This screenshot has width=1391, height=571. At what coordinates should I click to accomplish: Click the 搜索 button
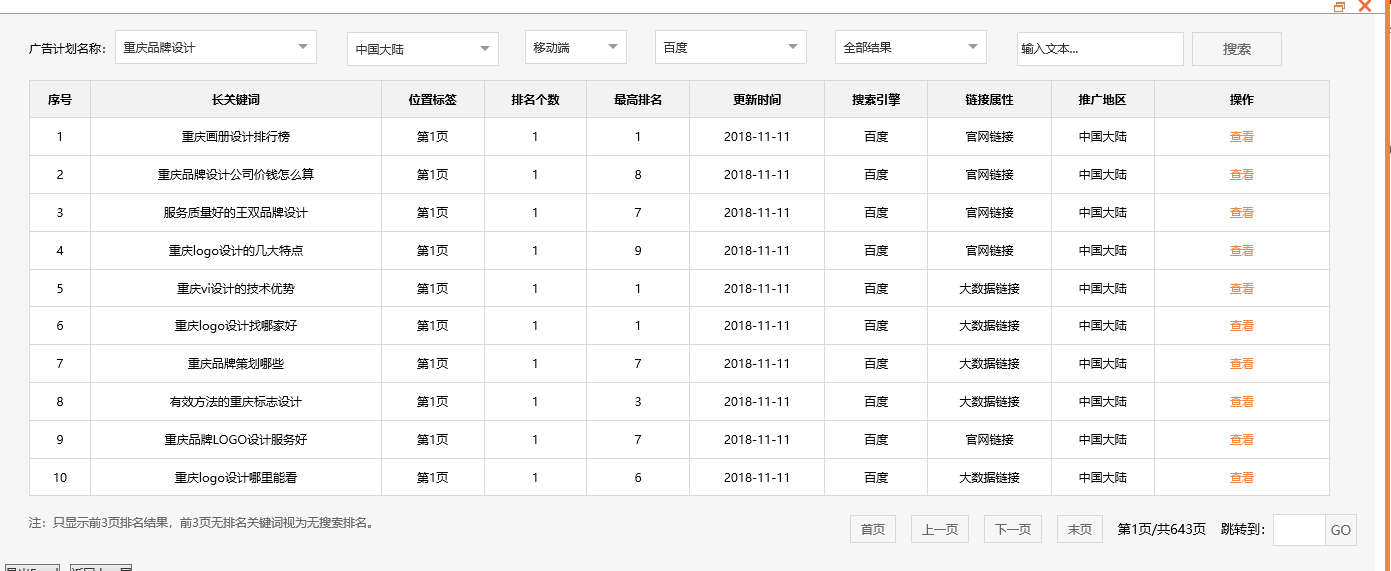tap(1237, 49)
